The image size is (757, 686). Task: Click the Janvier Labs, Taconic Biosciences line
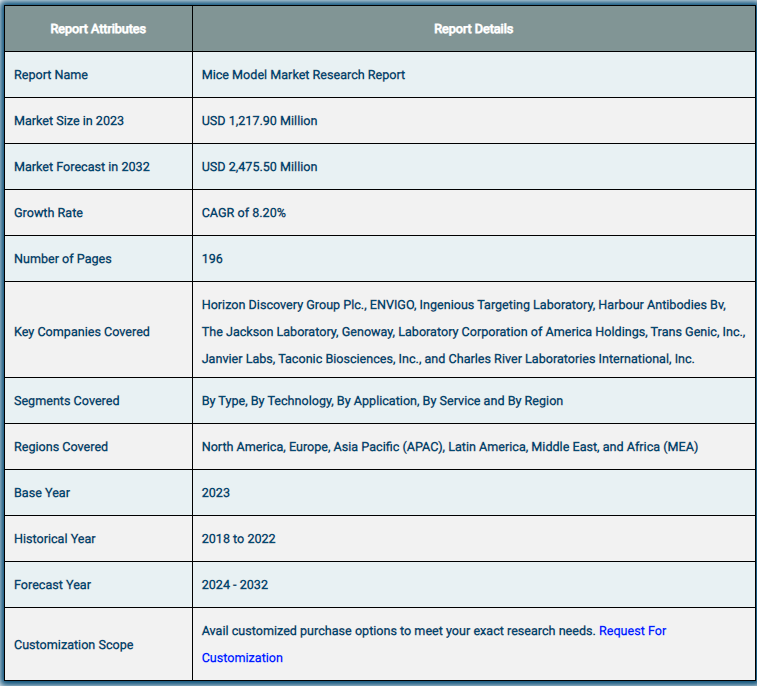448,359
